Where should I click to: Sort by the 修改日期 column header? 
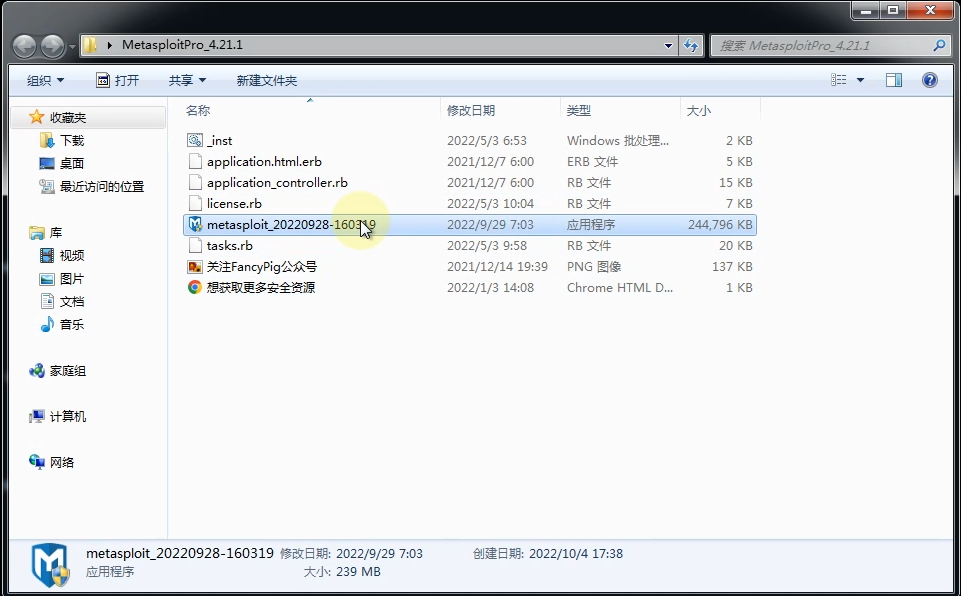[471, 110]
